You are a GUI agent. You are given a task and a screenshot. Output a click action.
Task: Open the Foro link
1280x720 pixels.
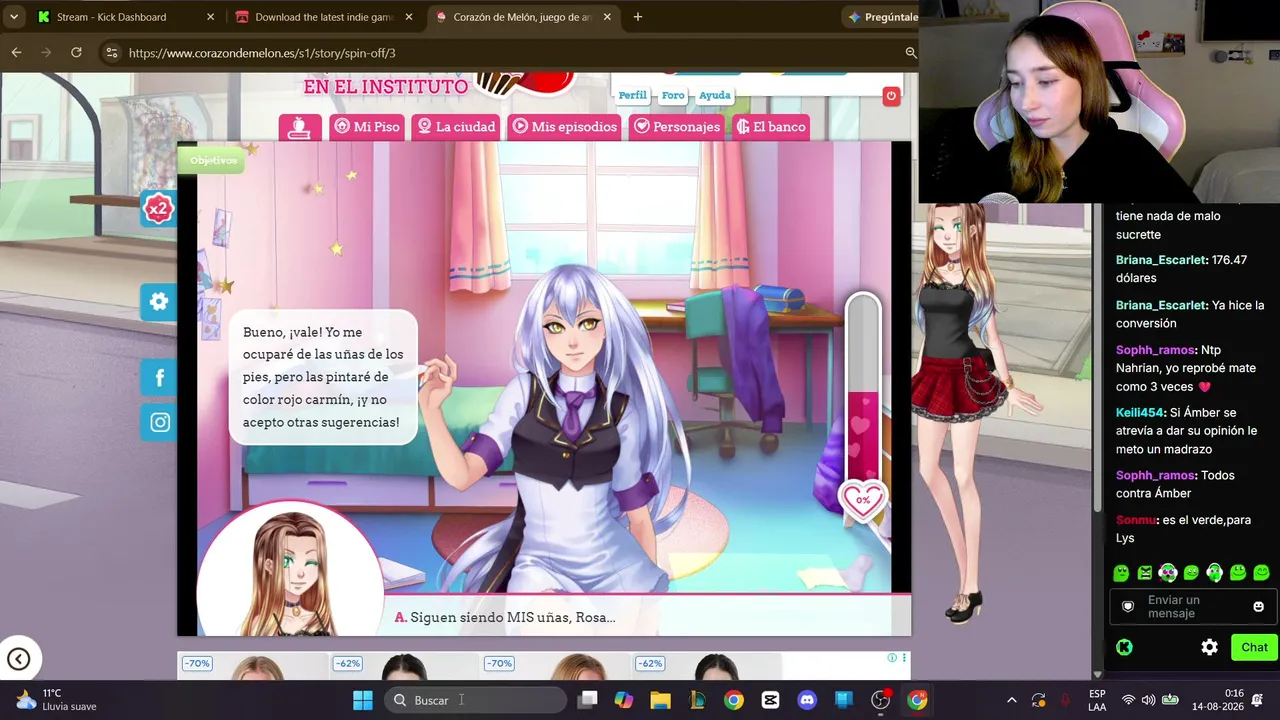click(x=673, y=95)
